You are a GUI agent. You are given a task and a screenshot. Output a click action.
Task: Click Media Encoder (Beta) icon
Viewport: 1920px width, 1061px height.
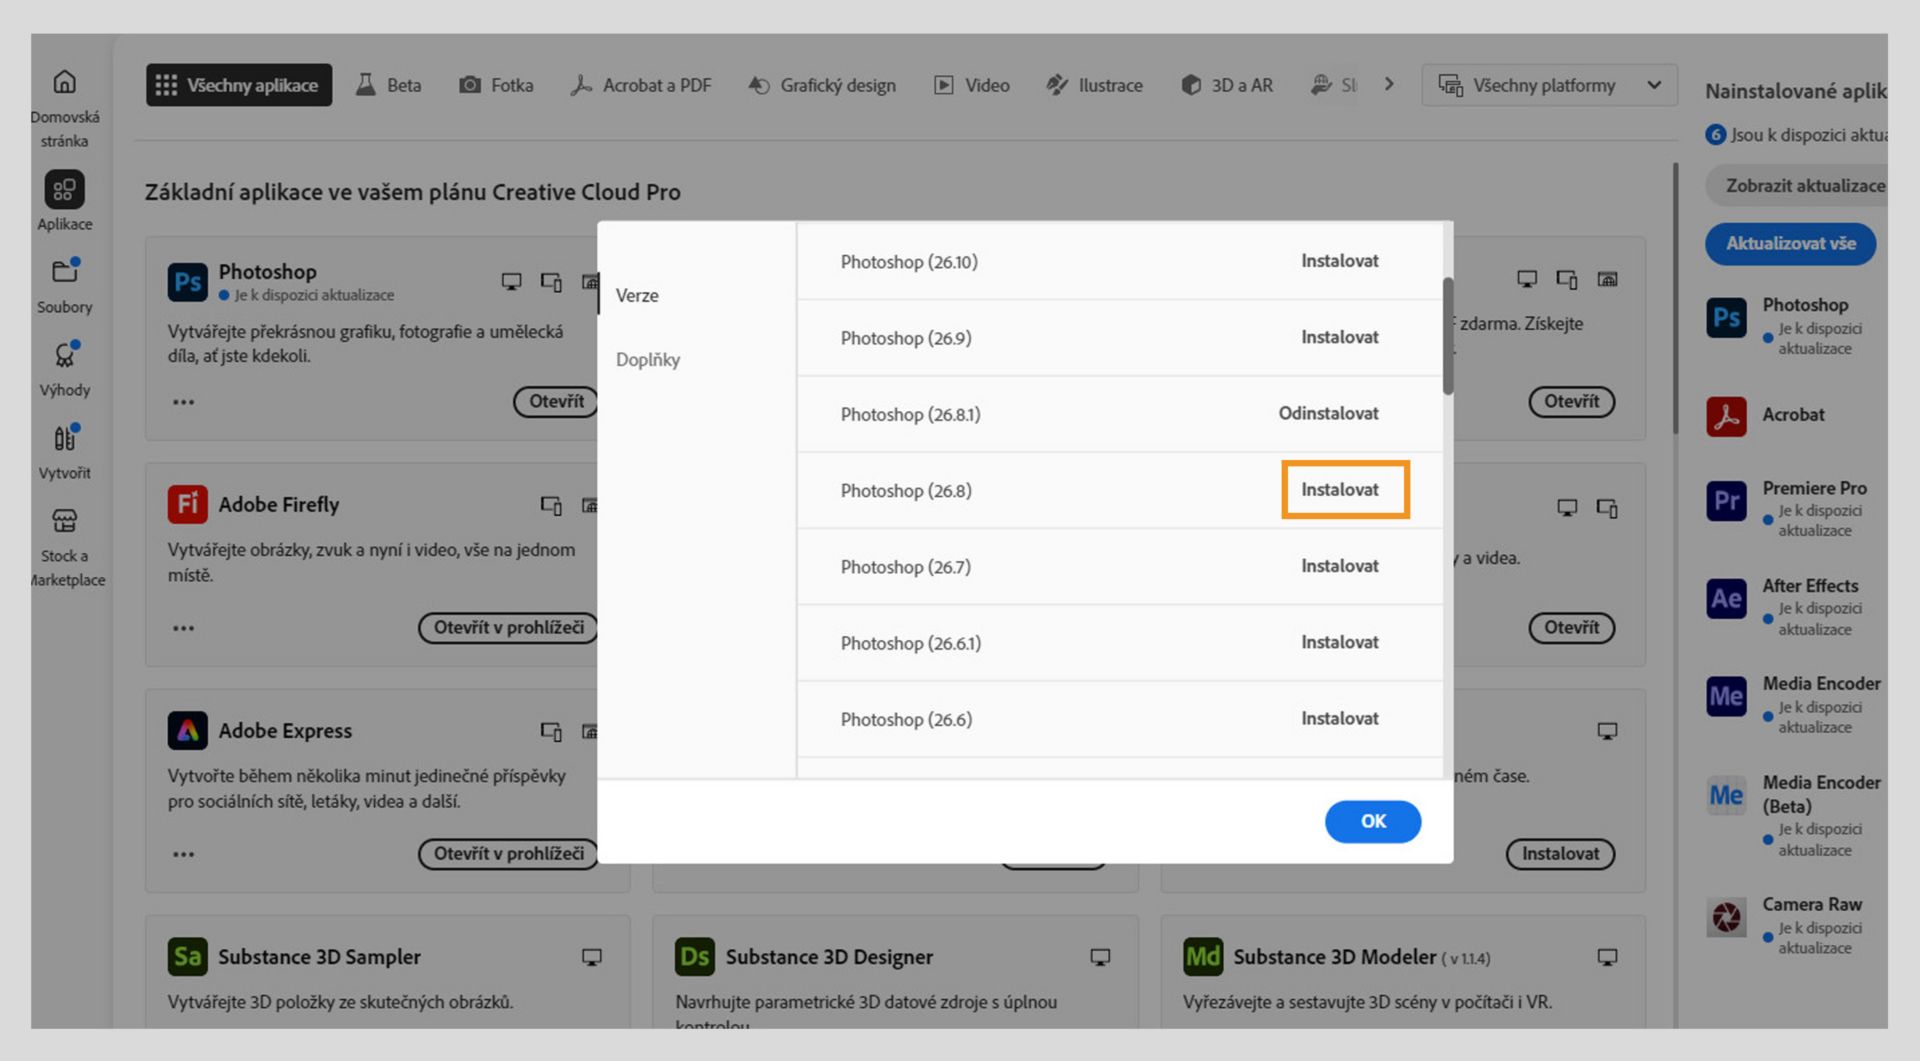(1727, 796)
